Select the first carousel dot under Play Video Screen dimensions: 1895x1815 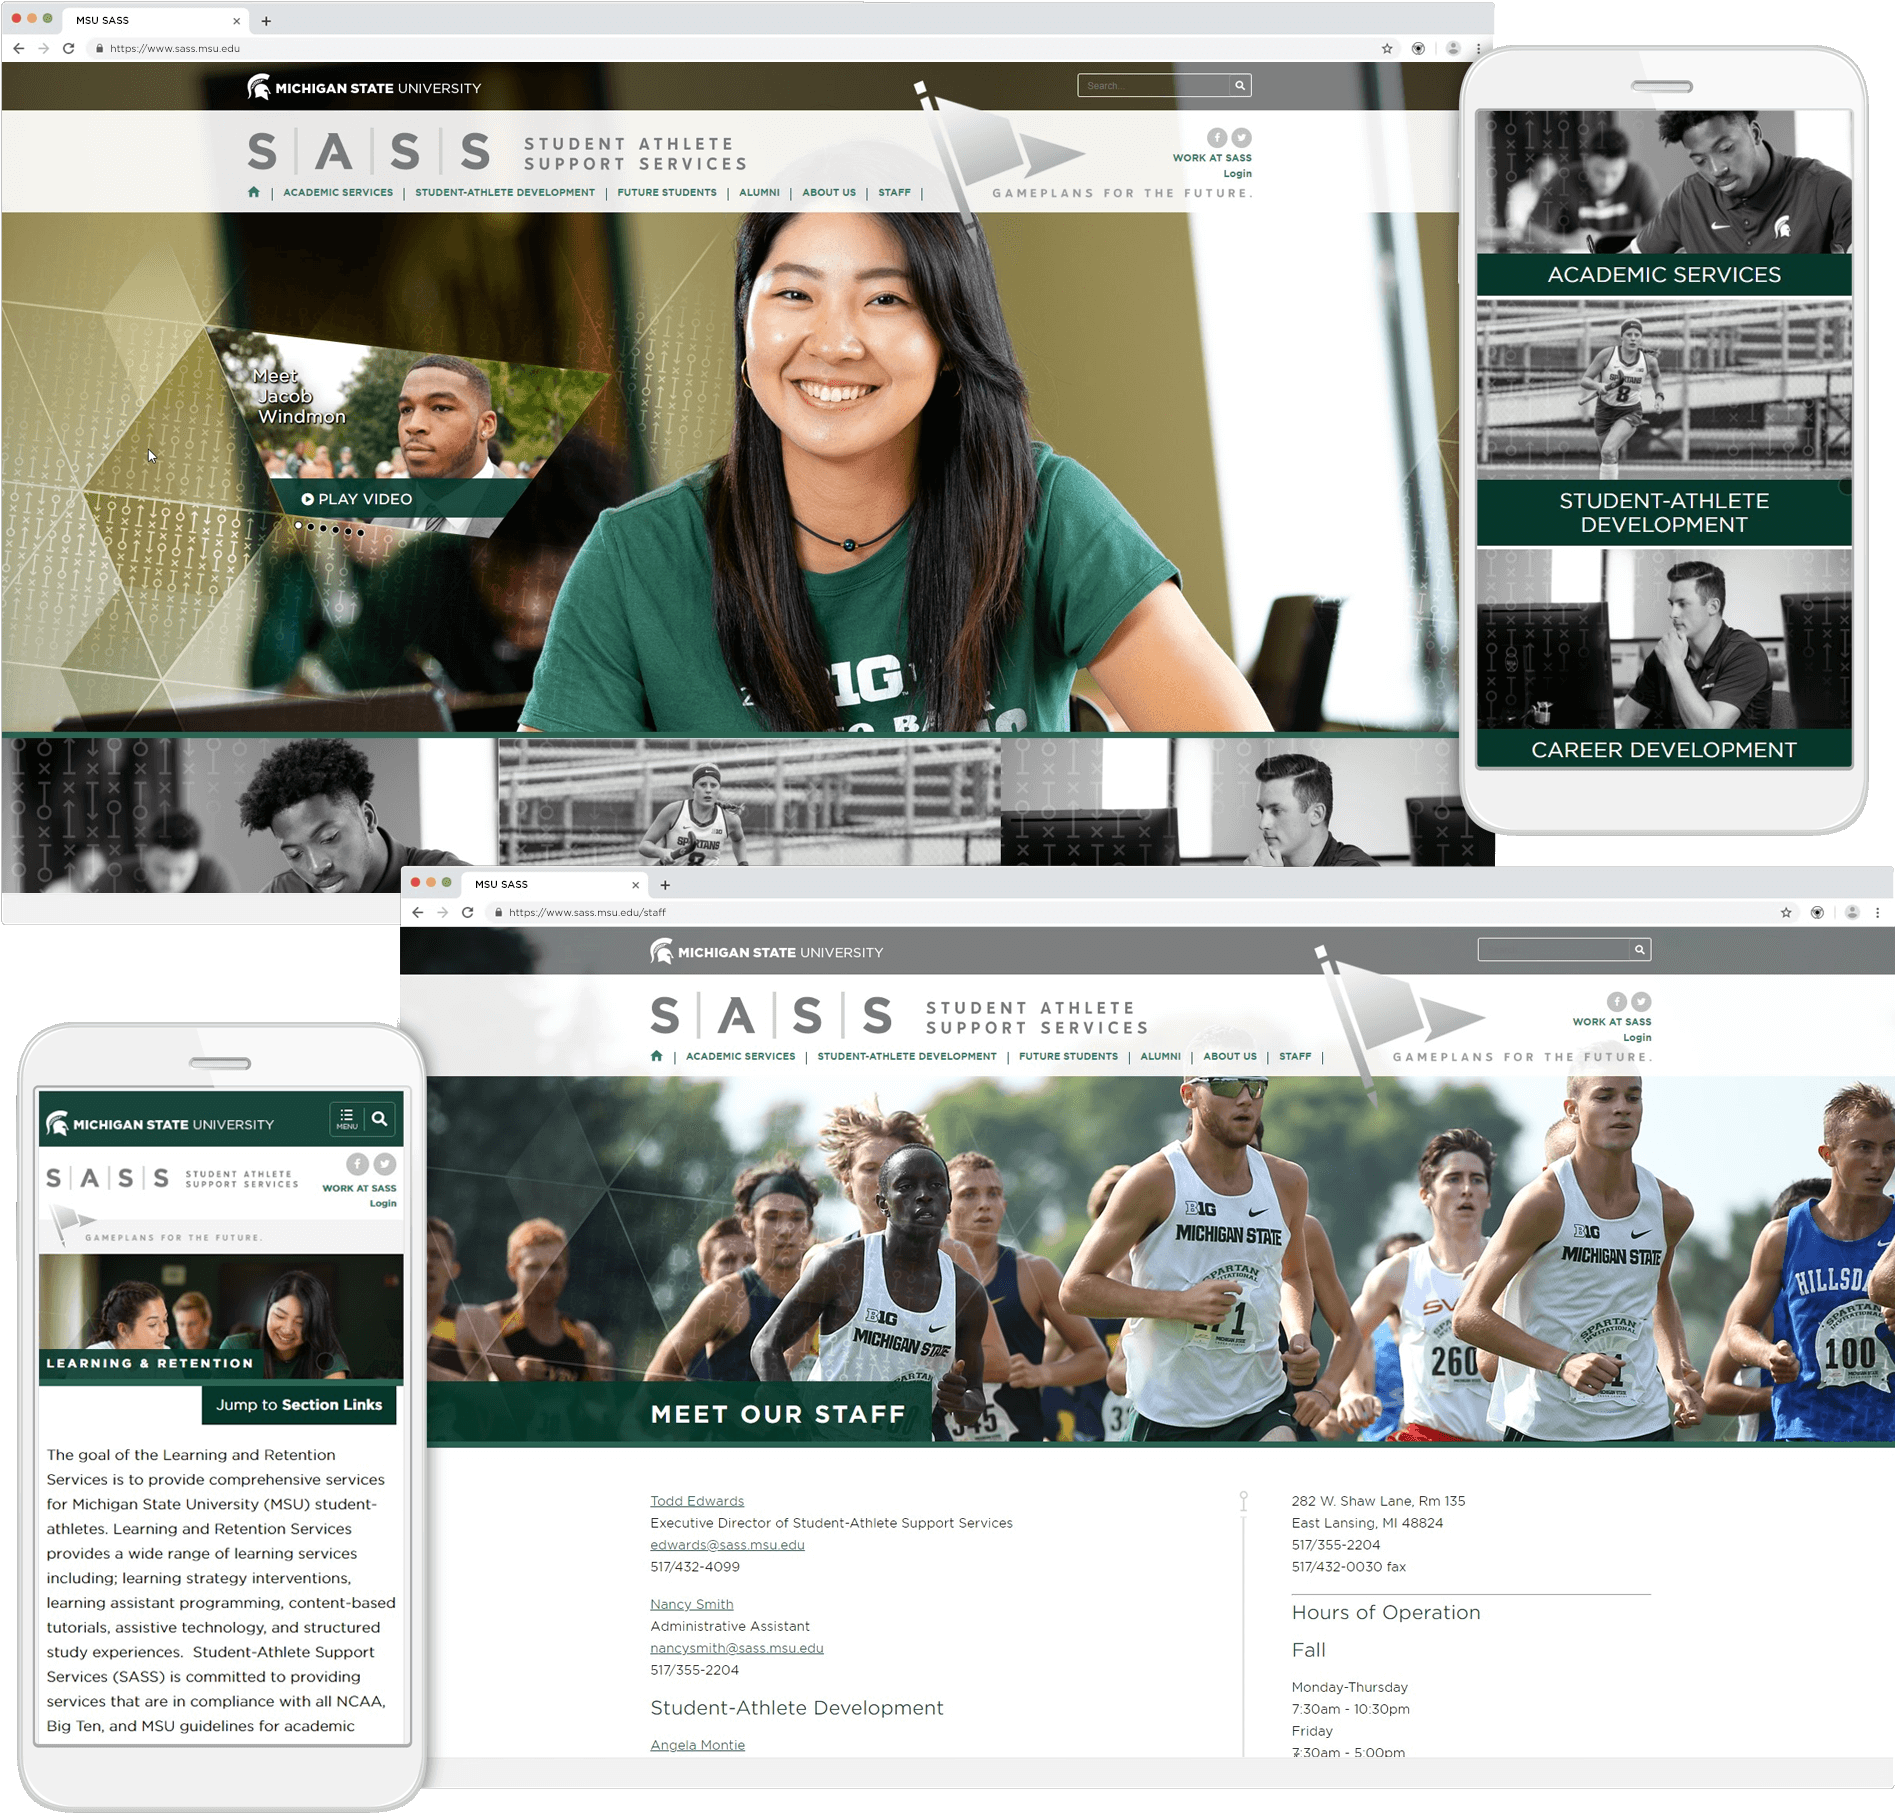[298, 525]
